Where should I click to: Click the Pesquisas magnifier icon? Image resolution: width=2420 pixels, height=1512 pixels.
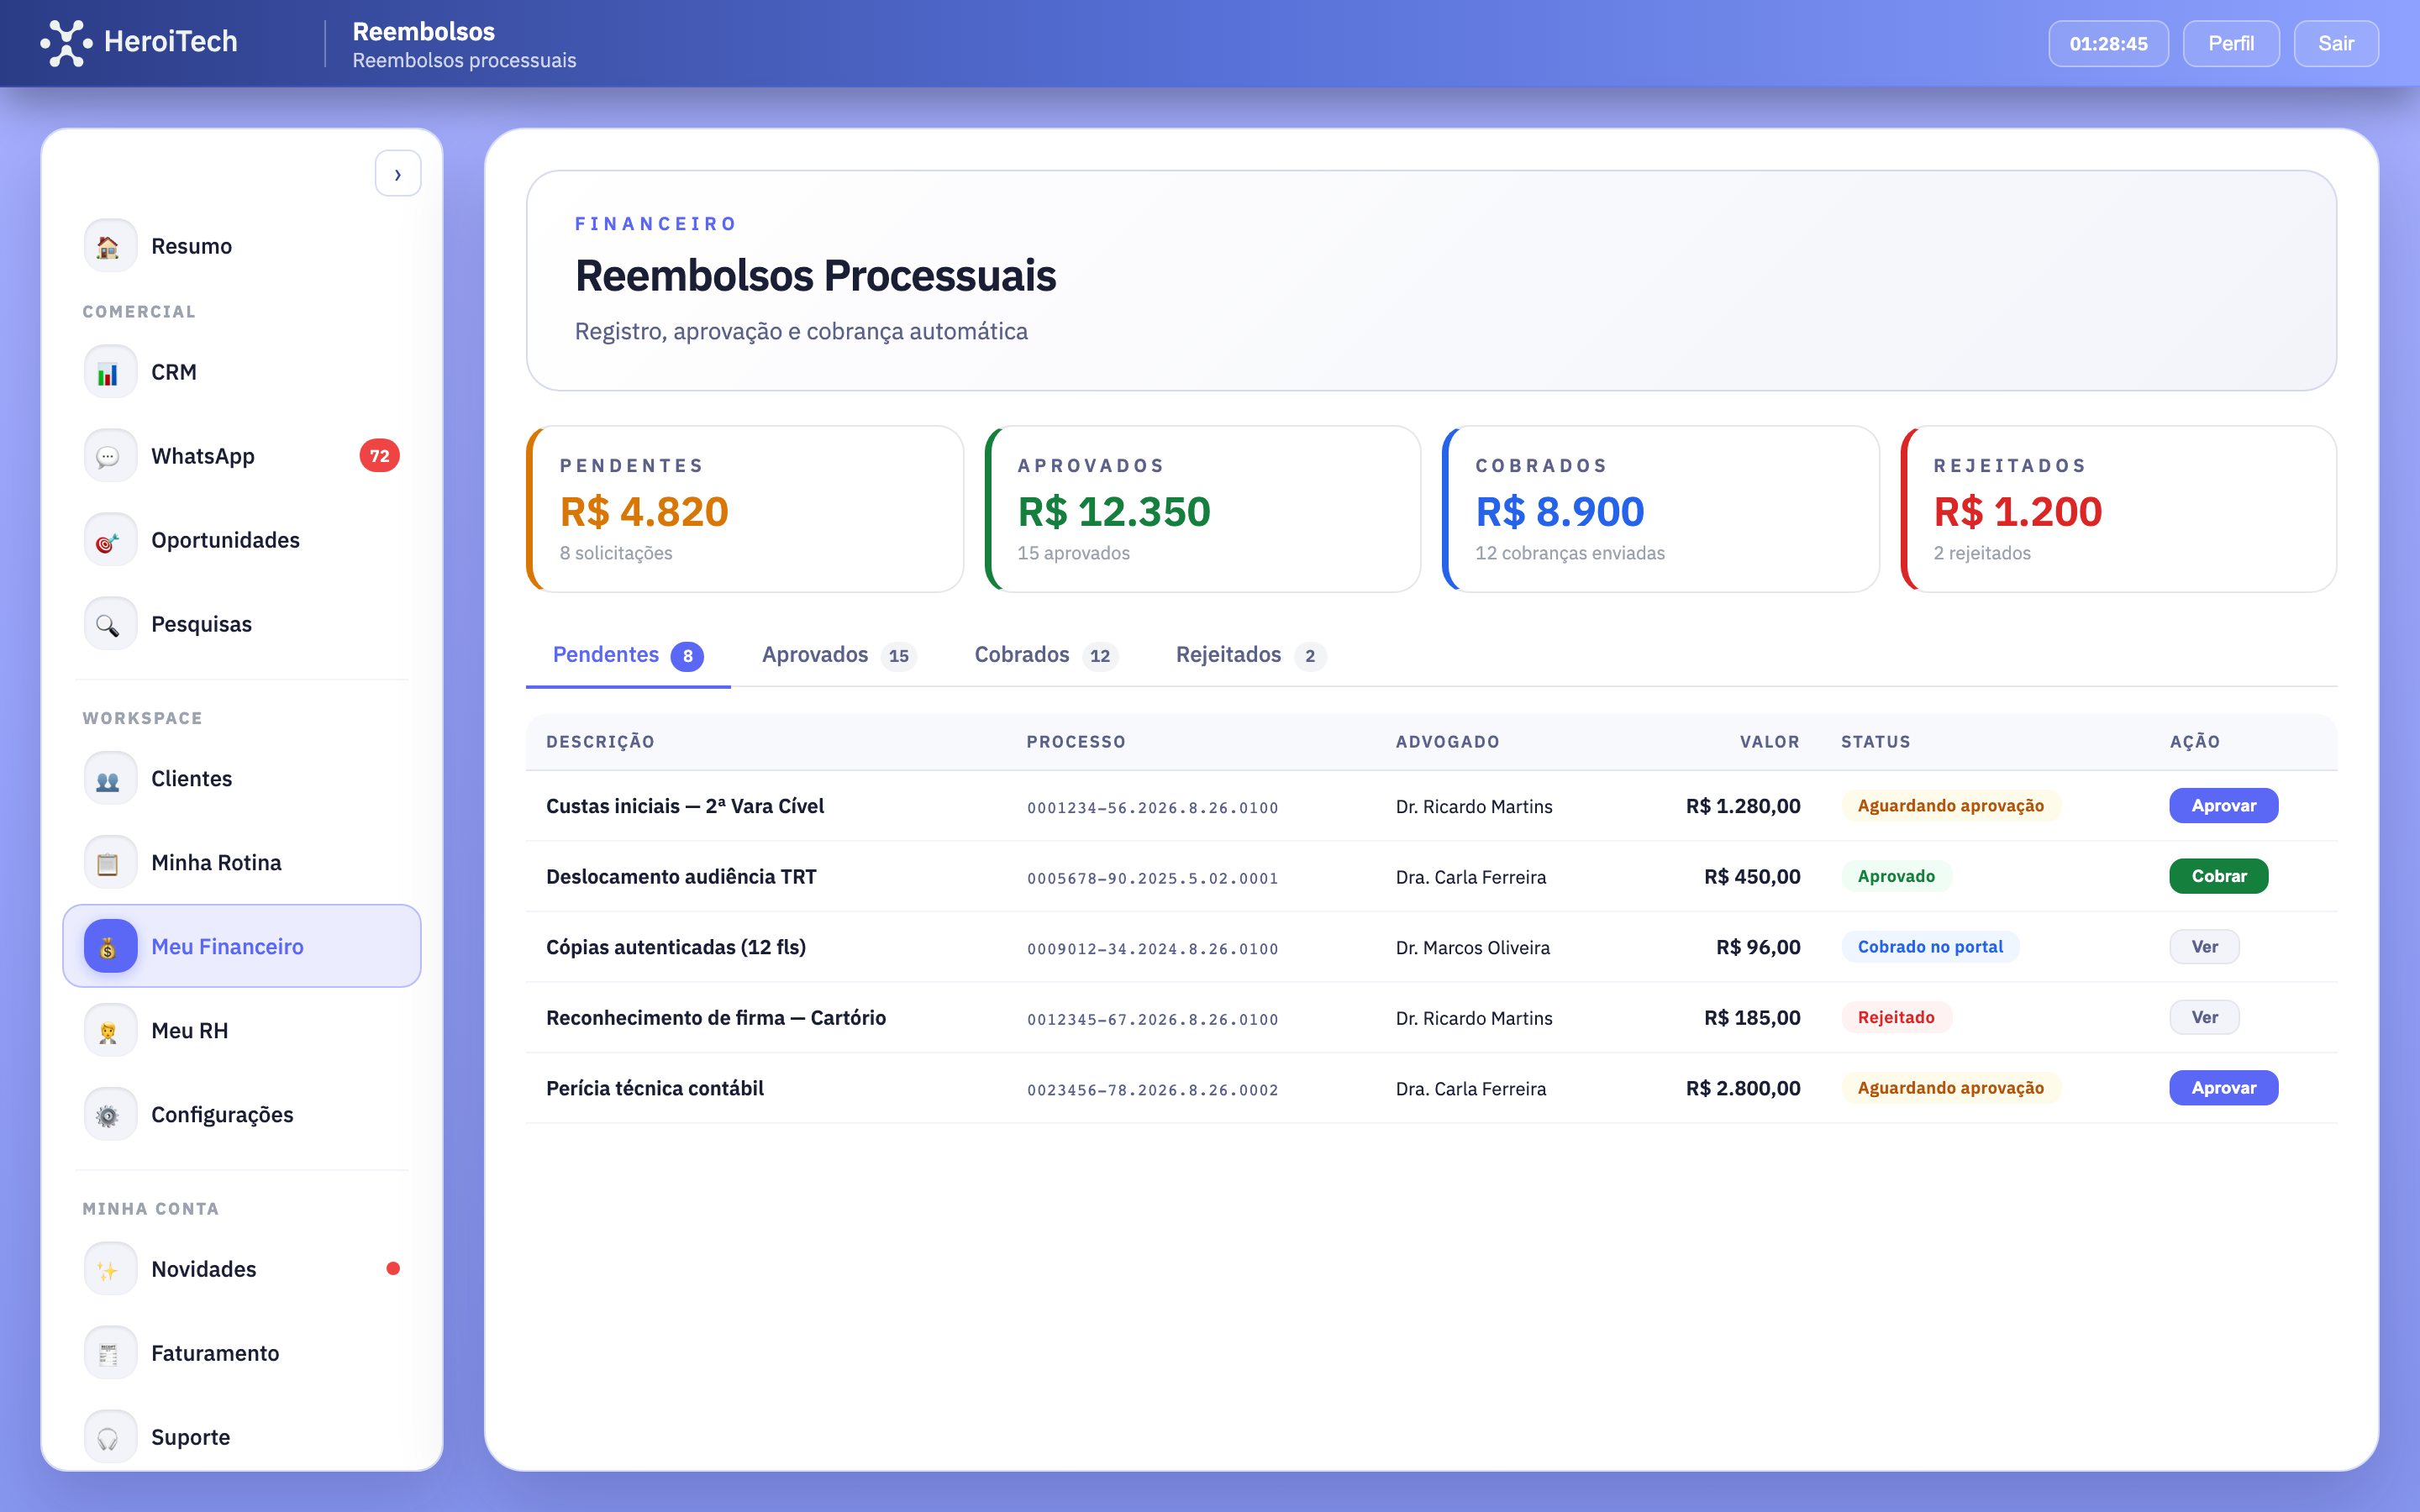(109, 624)
